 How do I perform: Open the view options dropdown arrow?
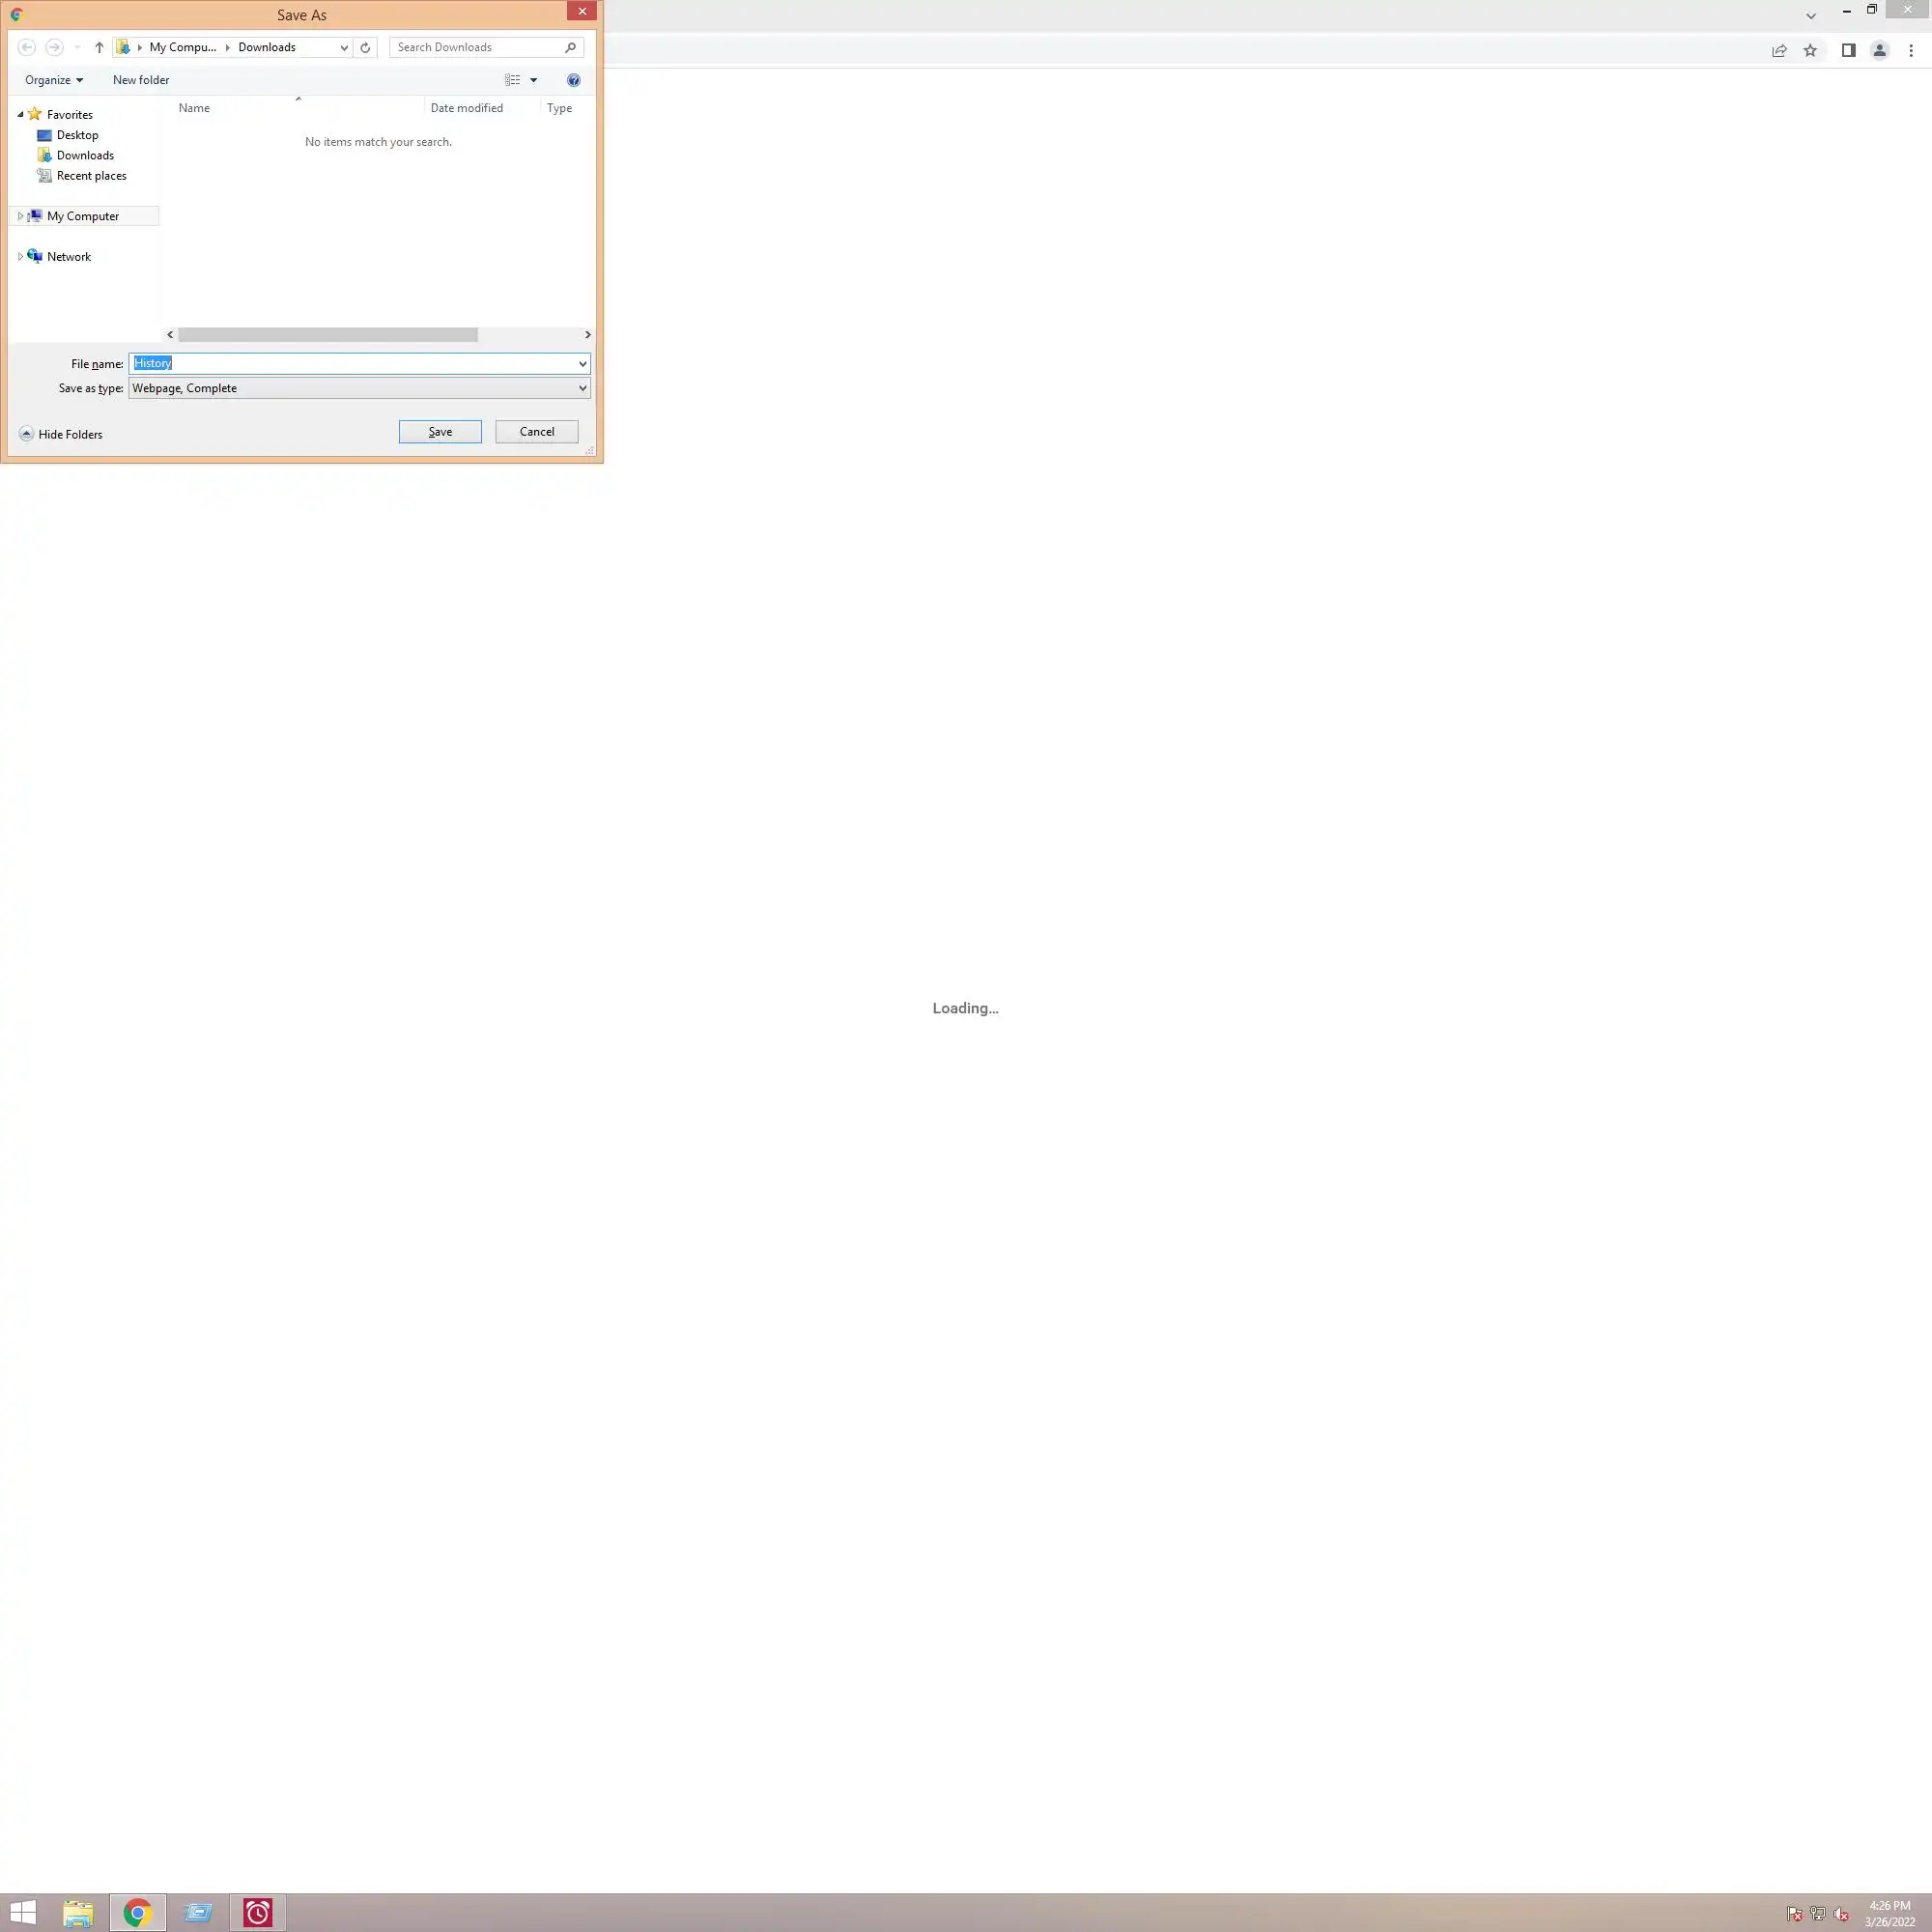533,80
